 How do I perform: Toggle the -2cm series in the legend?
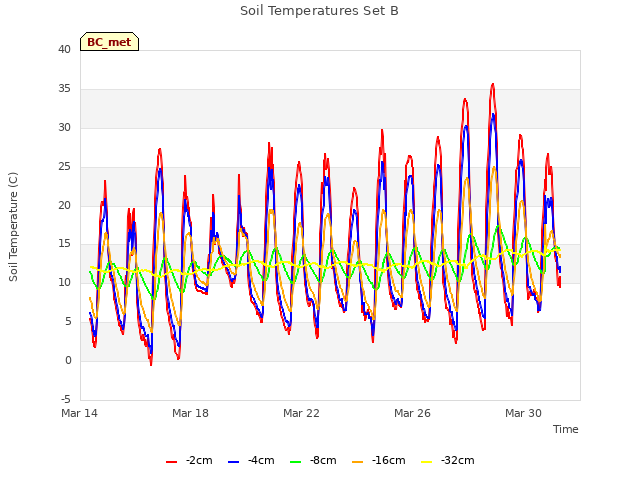[x=189, y=460]
